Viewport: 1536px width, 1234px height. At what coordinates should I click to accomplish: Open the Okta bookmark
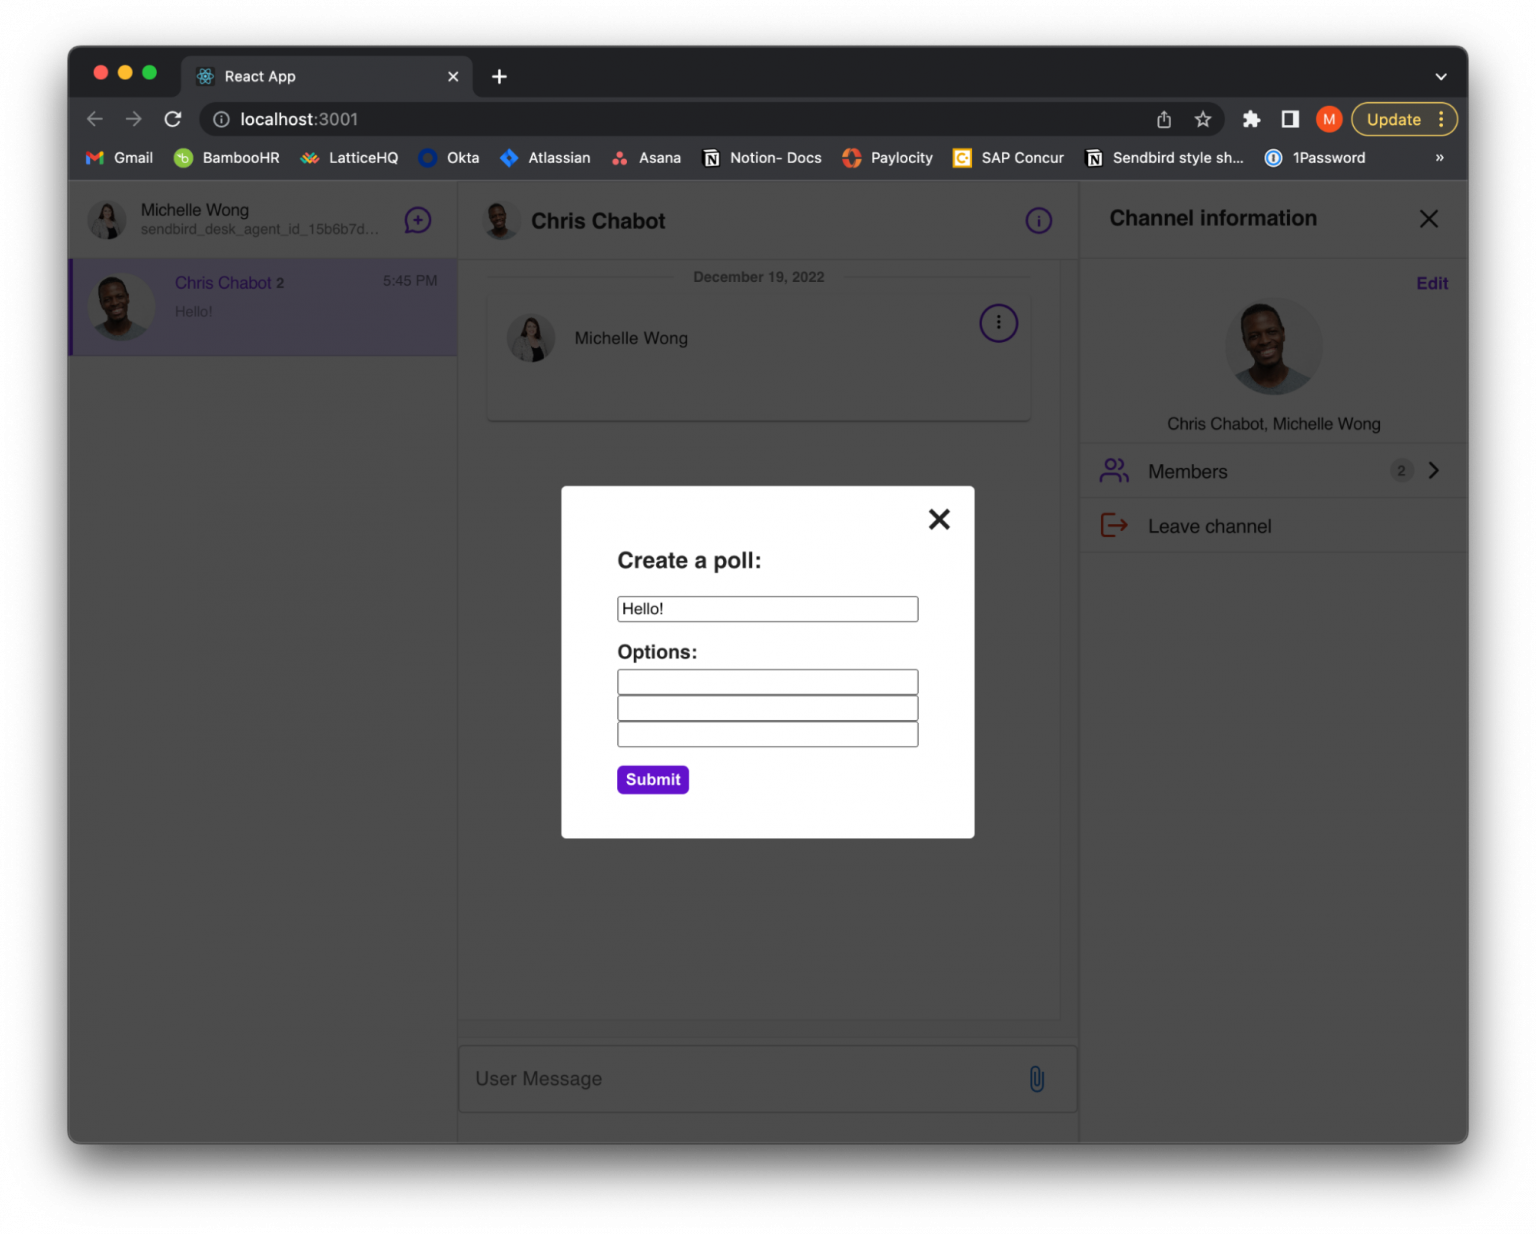pyautogui.click(x=449, y=158)
